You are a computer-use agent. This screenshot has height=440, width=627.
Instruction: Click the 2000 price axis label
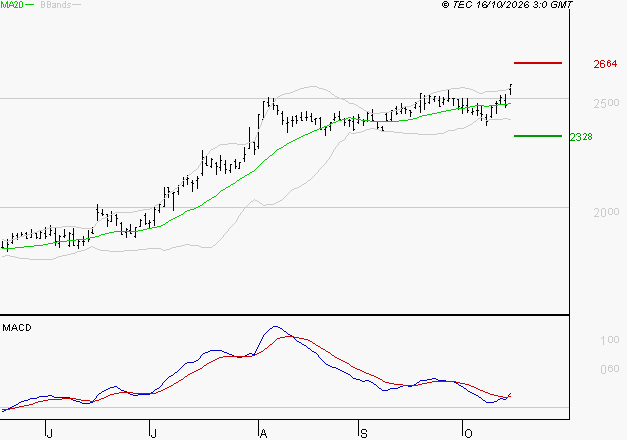[606, 212]
